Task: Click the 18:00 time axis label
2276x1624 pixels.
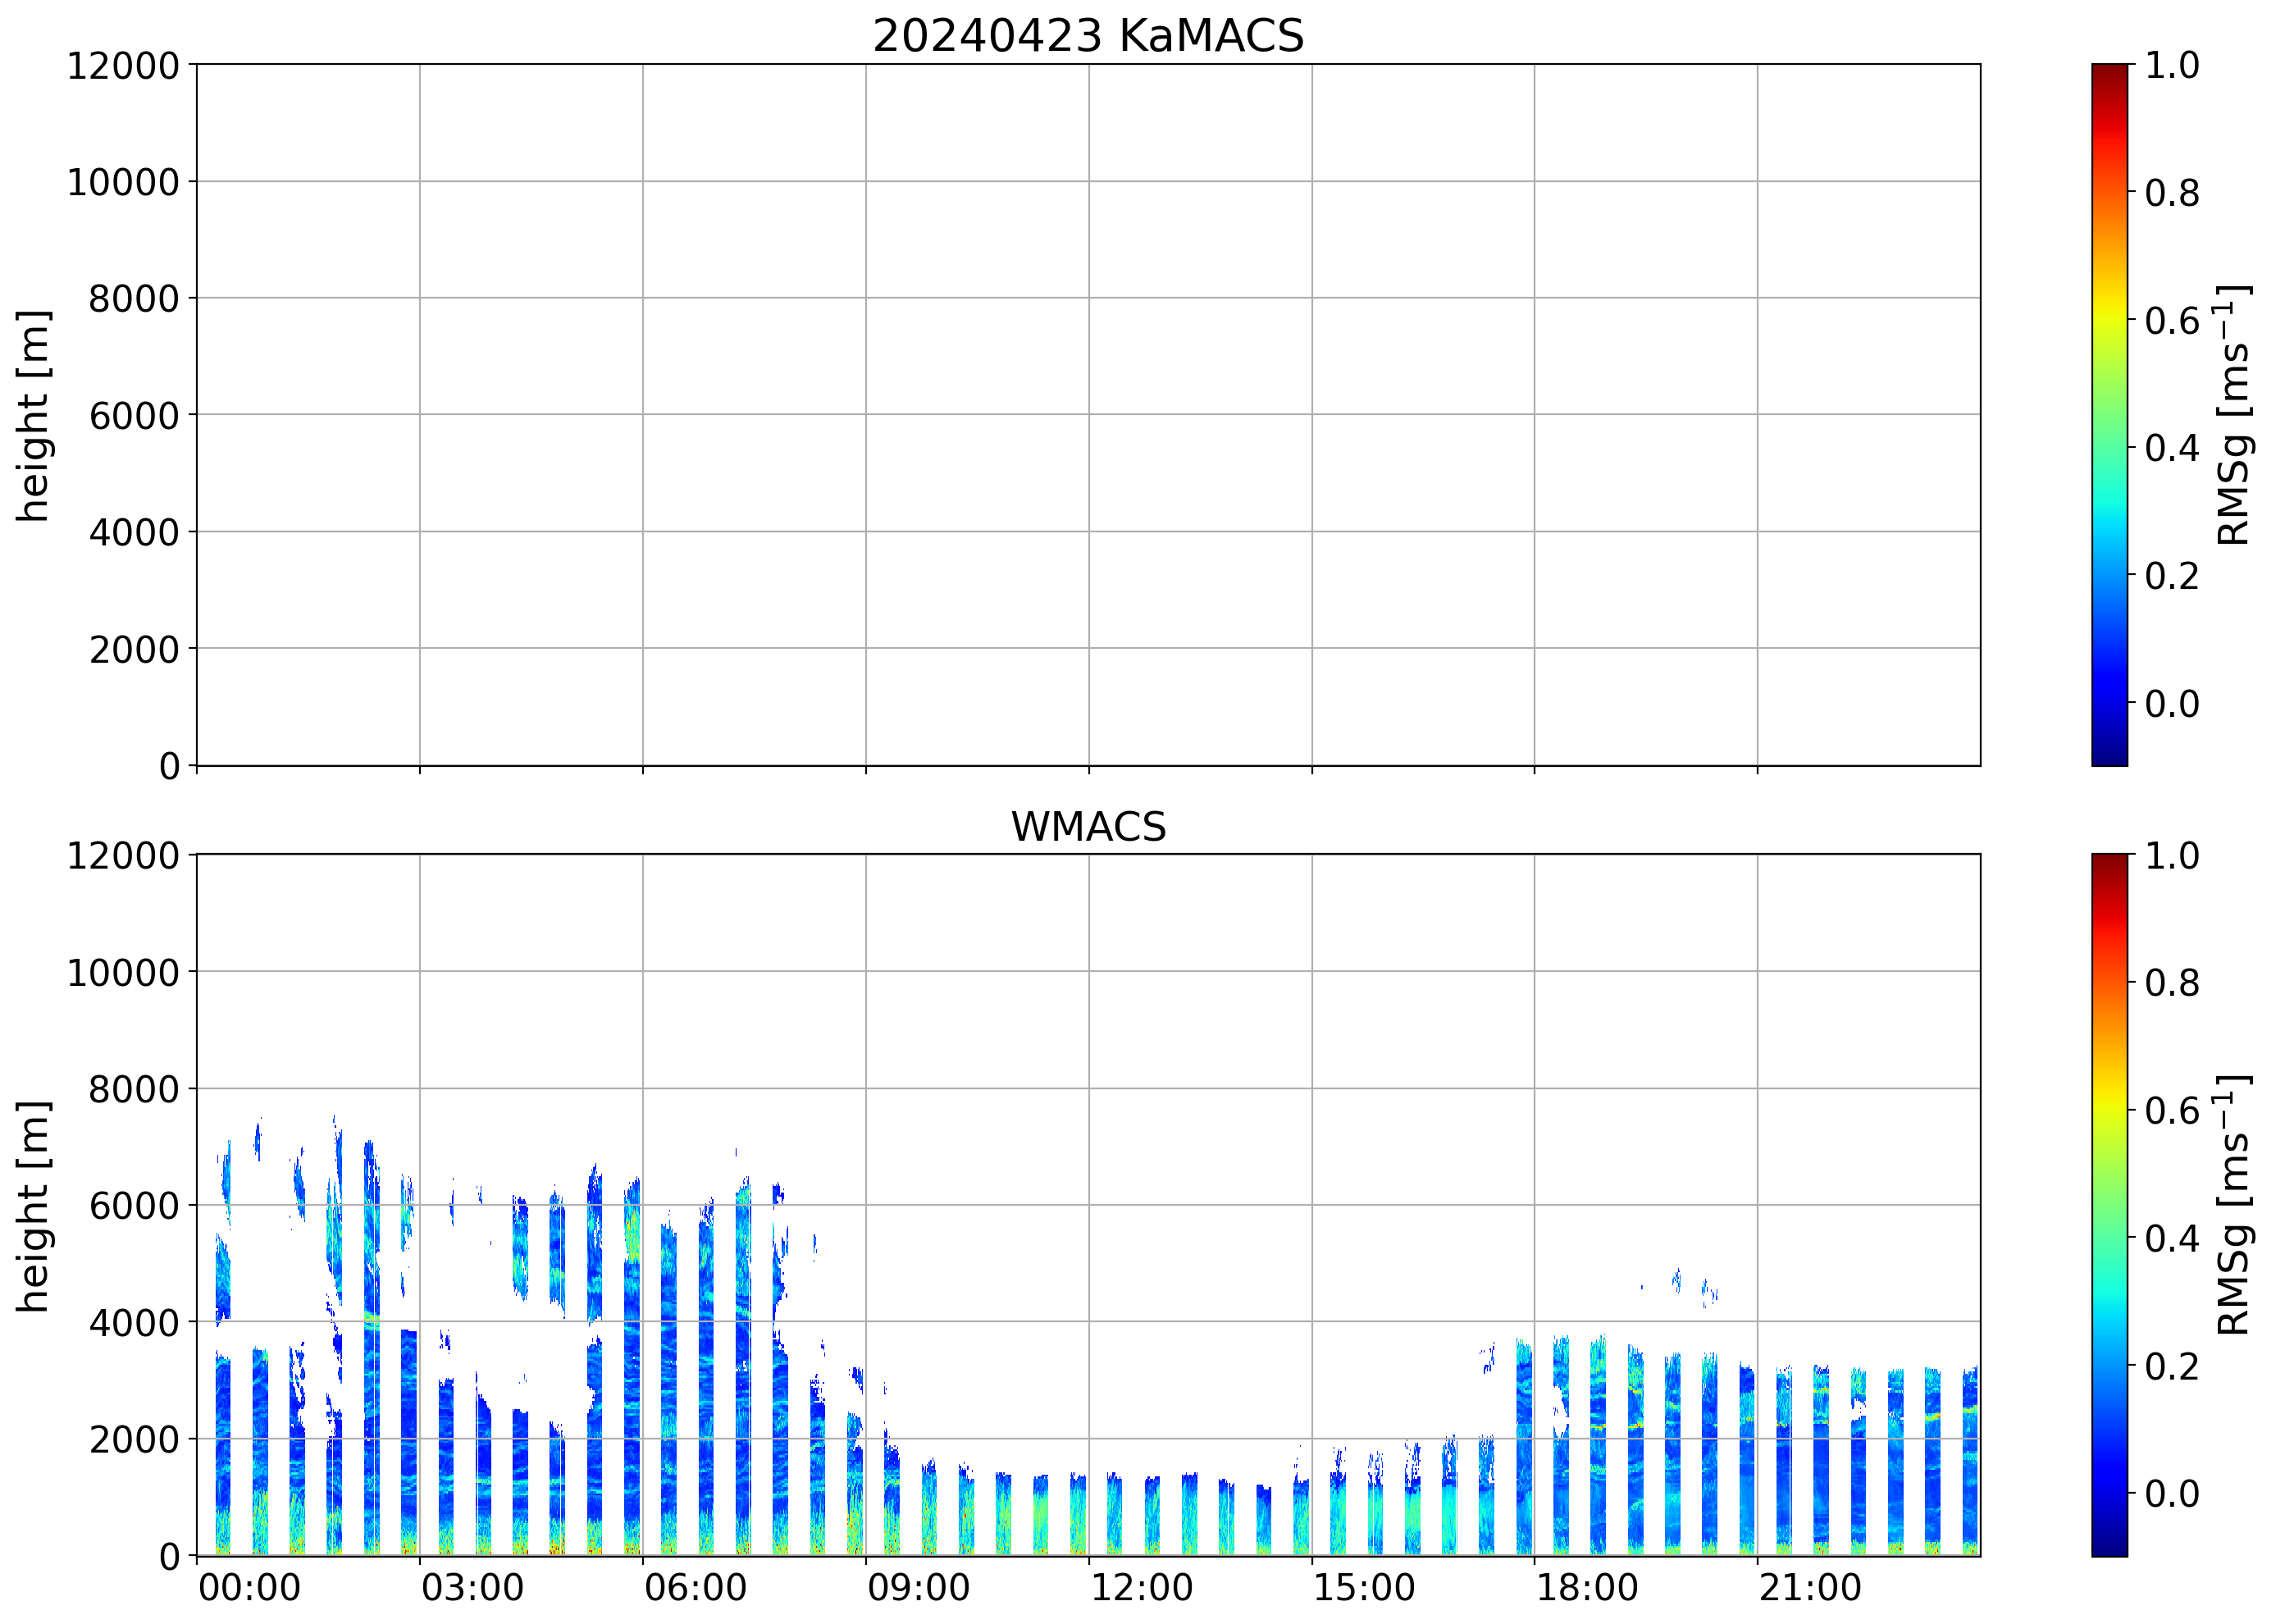Action: tap(1587, 1588)
